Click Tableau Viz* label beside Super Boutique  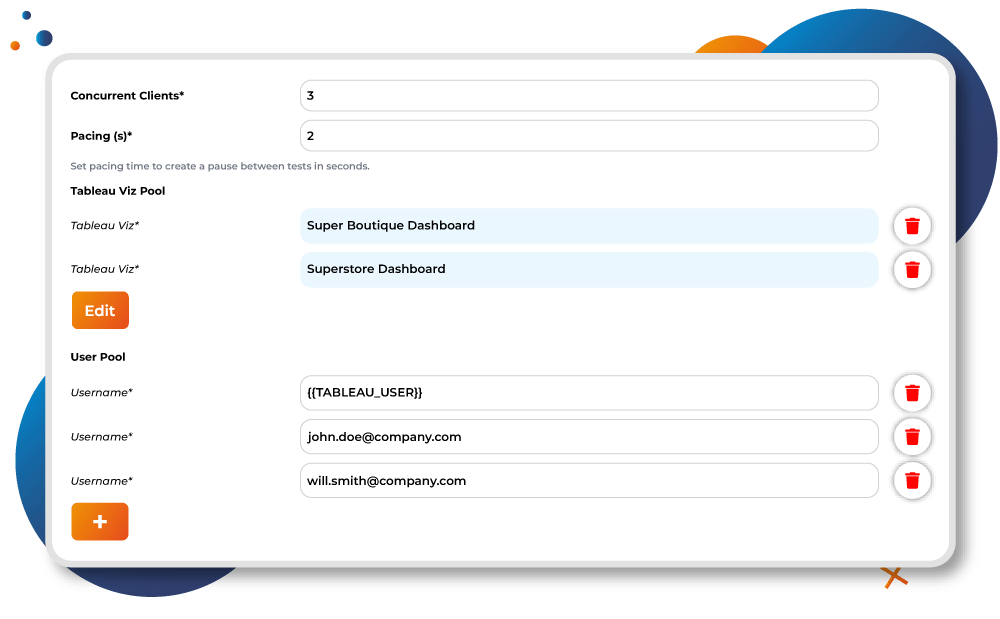pyautogui.click(x=105, y=226)
